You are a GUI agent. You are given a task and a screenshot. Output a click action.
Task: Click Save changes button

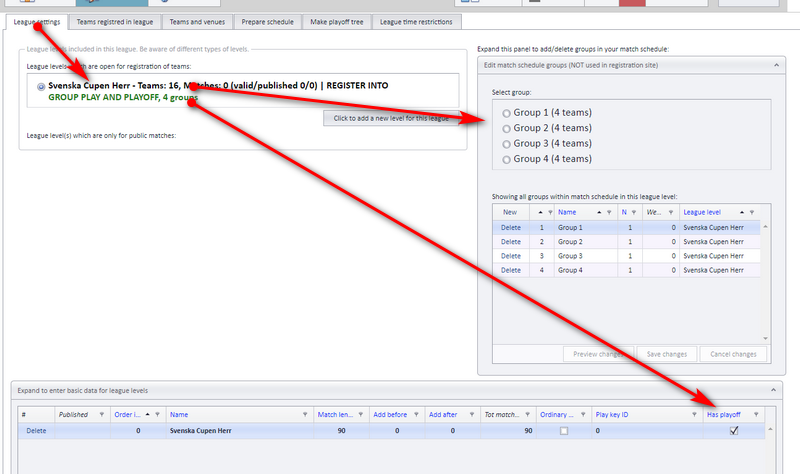pos(667,354)
